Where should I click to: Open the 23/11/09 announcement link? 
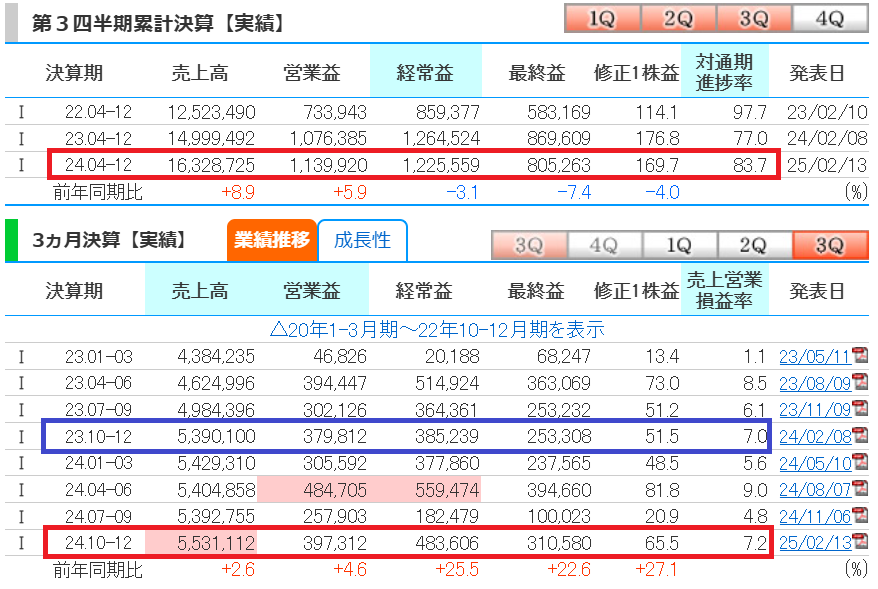(815, 410)
